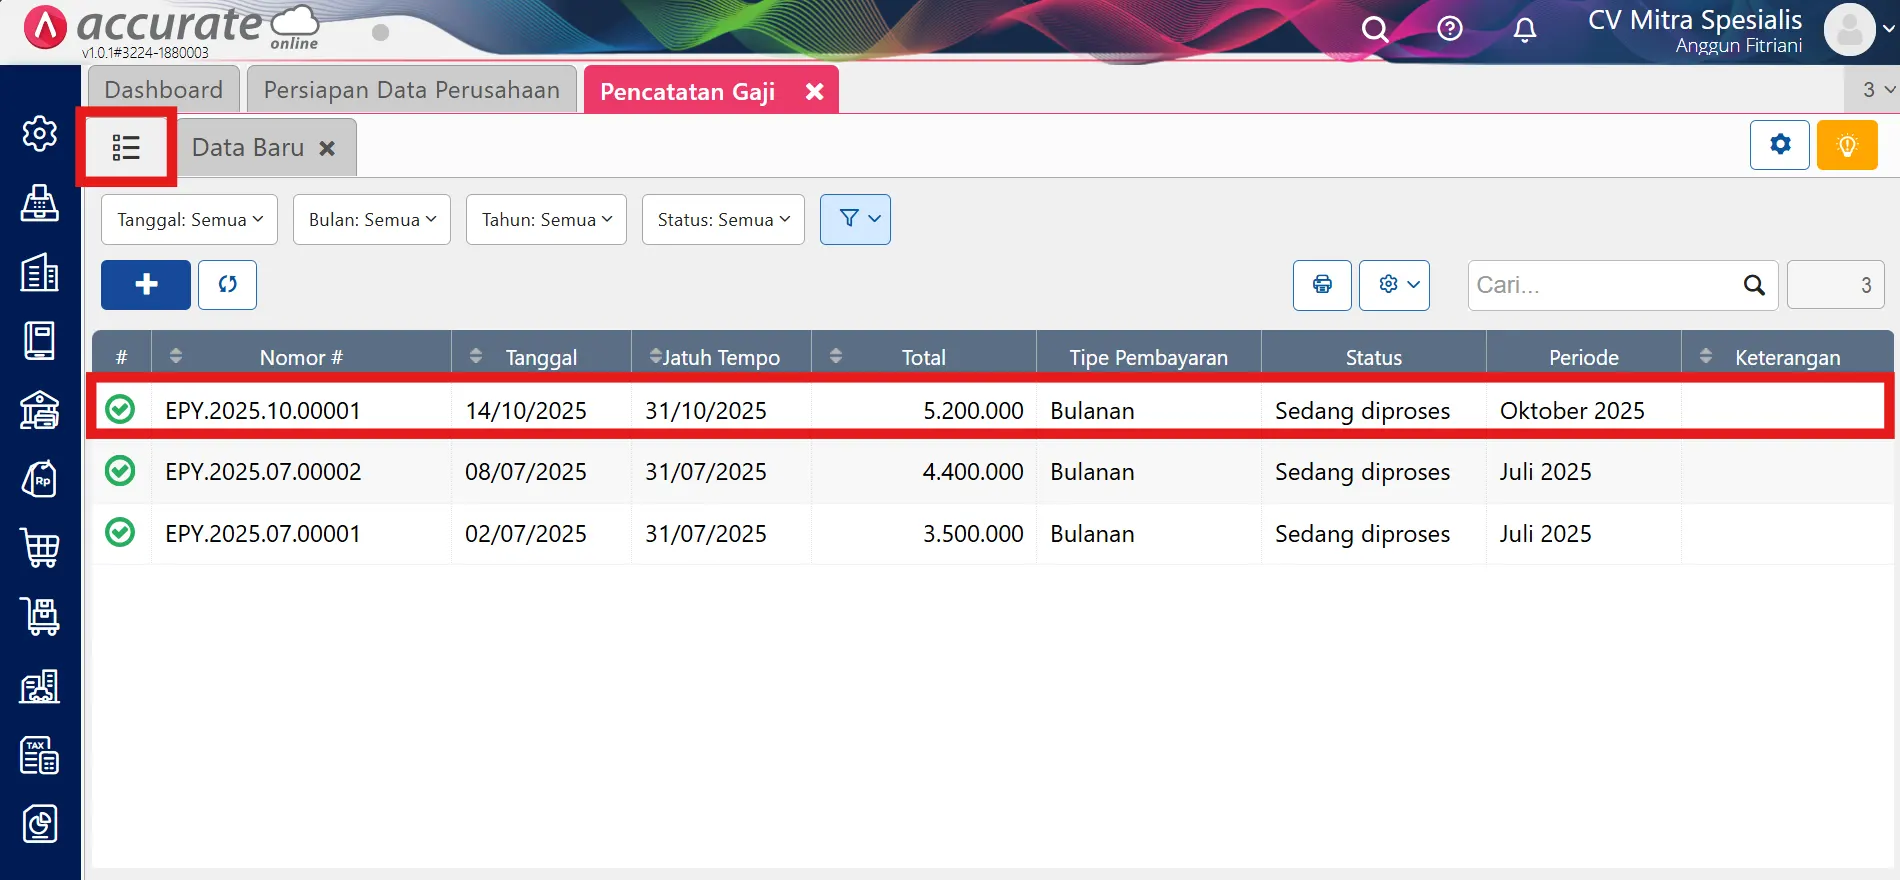Expand the Tanggal: Semua filter

(189, 220)
